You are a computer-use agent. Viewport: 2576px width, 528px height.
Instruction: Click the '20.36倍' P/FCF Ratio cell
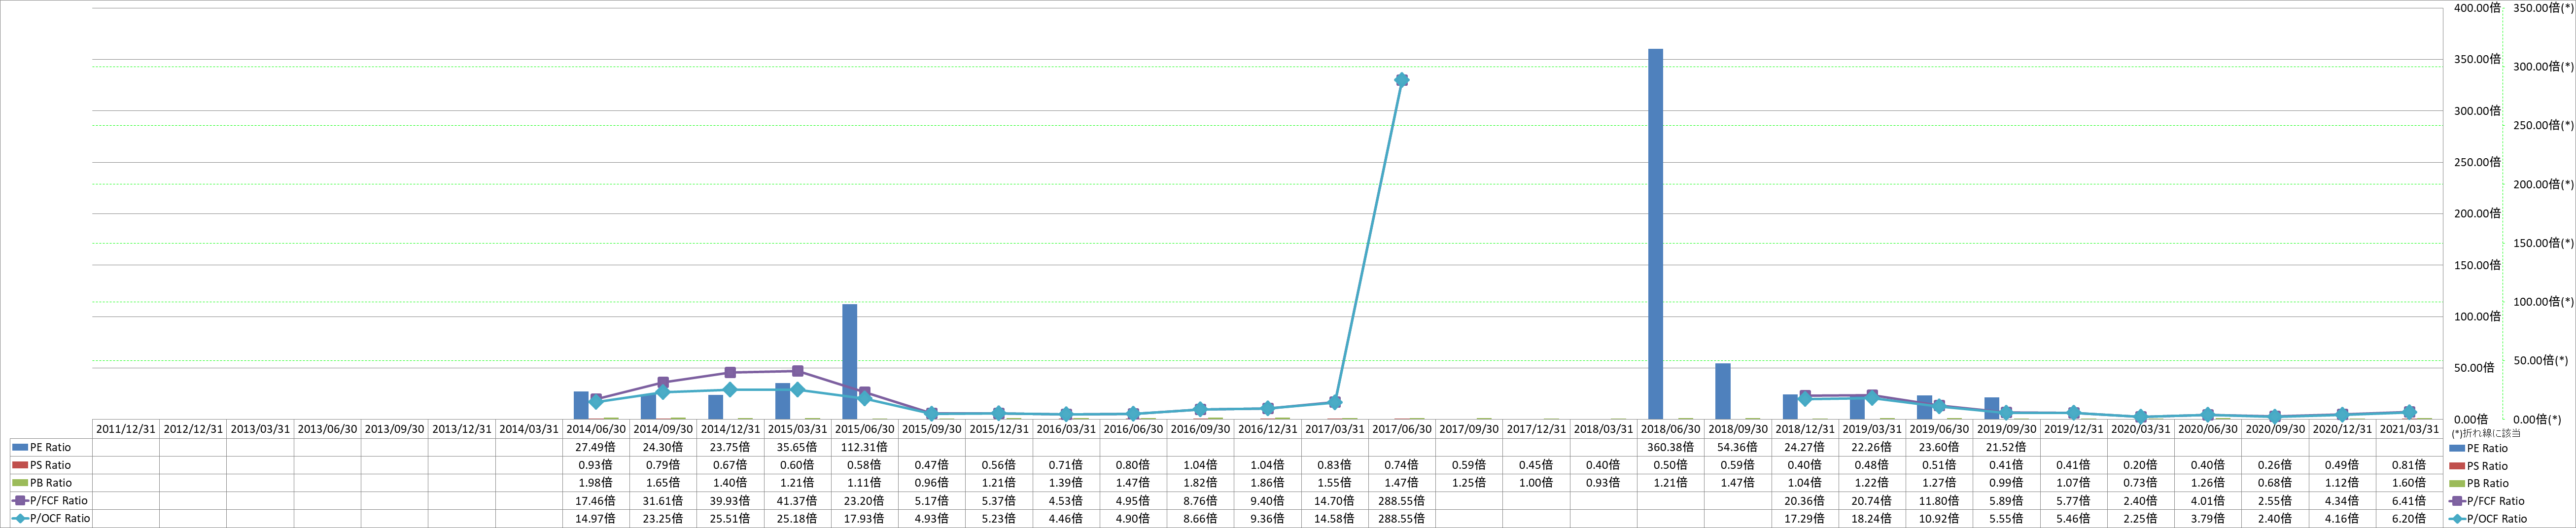1805,501
